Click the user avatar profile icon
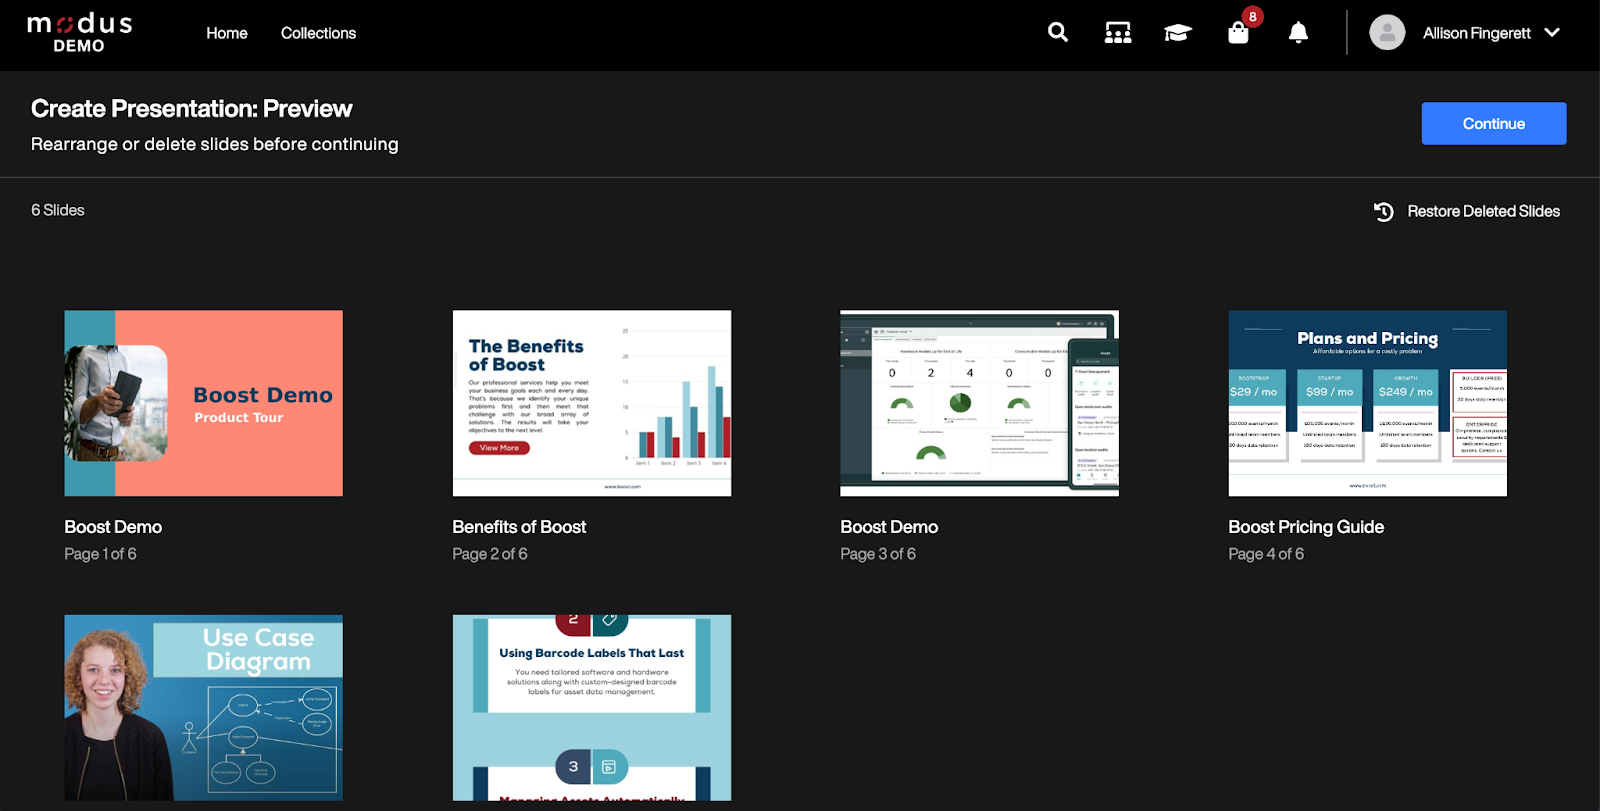This screenshot has height=811, width=1600. (1387, 33)
